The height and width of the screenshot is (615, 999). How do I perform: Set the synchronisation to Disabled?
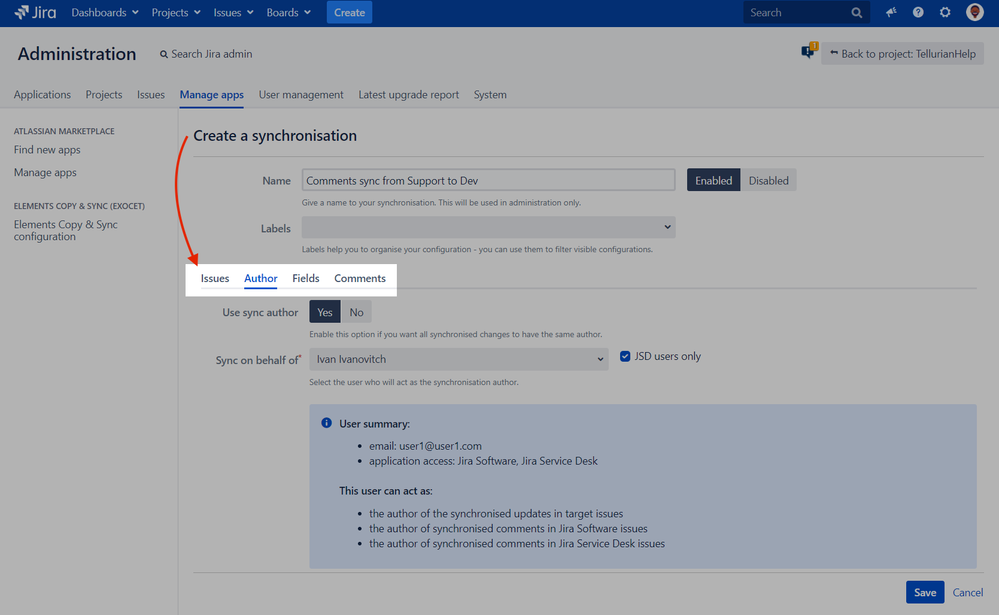click(768, 180)
